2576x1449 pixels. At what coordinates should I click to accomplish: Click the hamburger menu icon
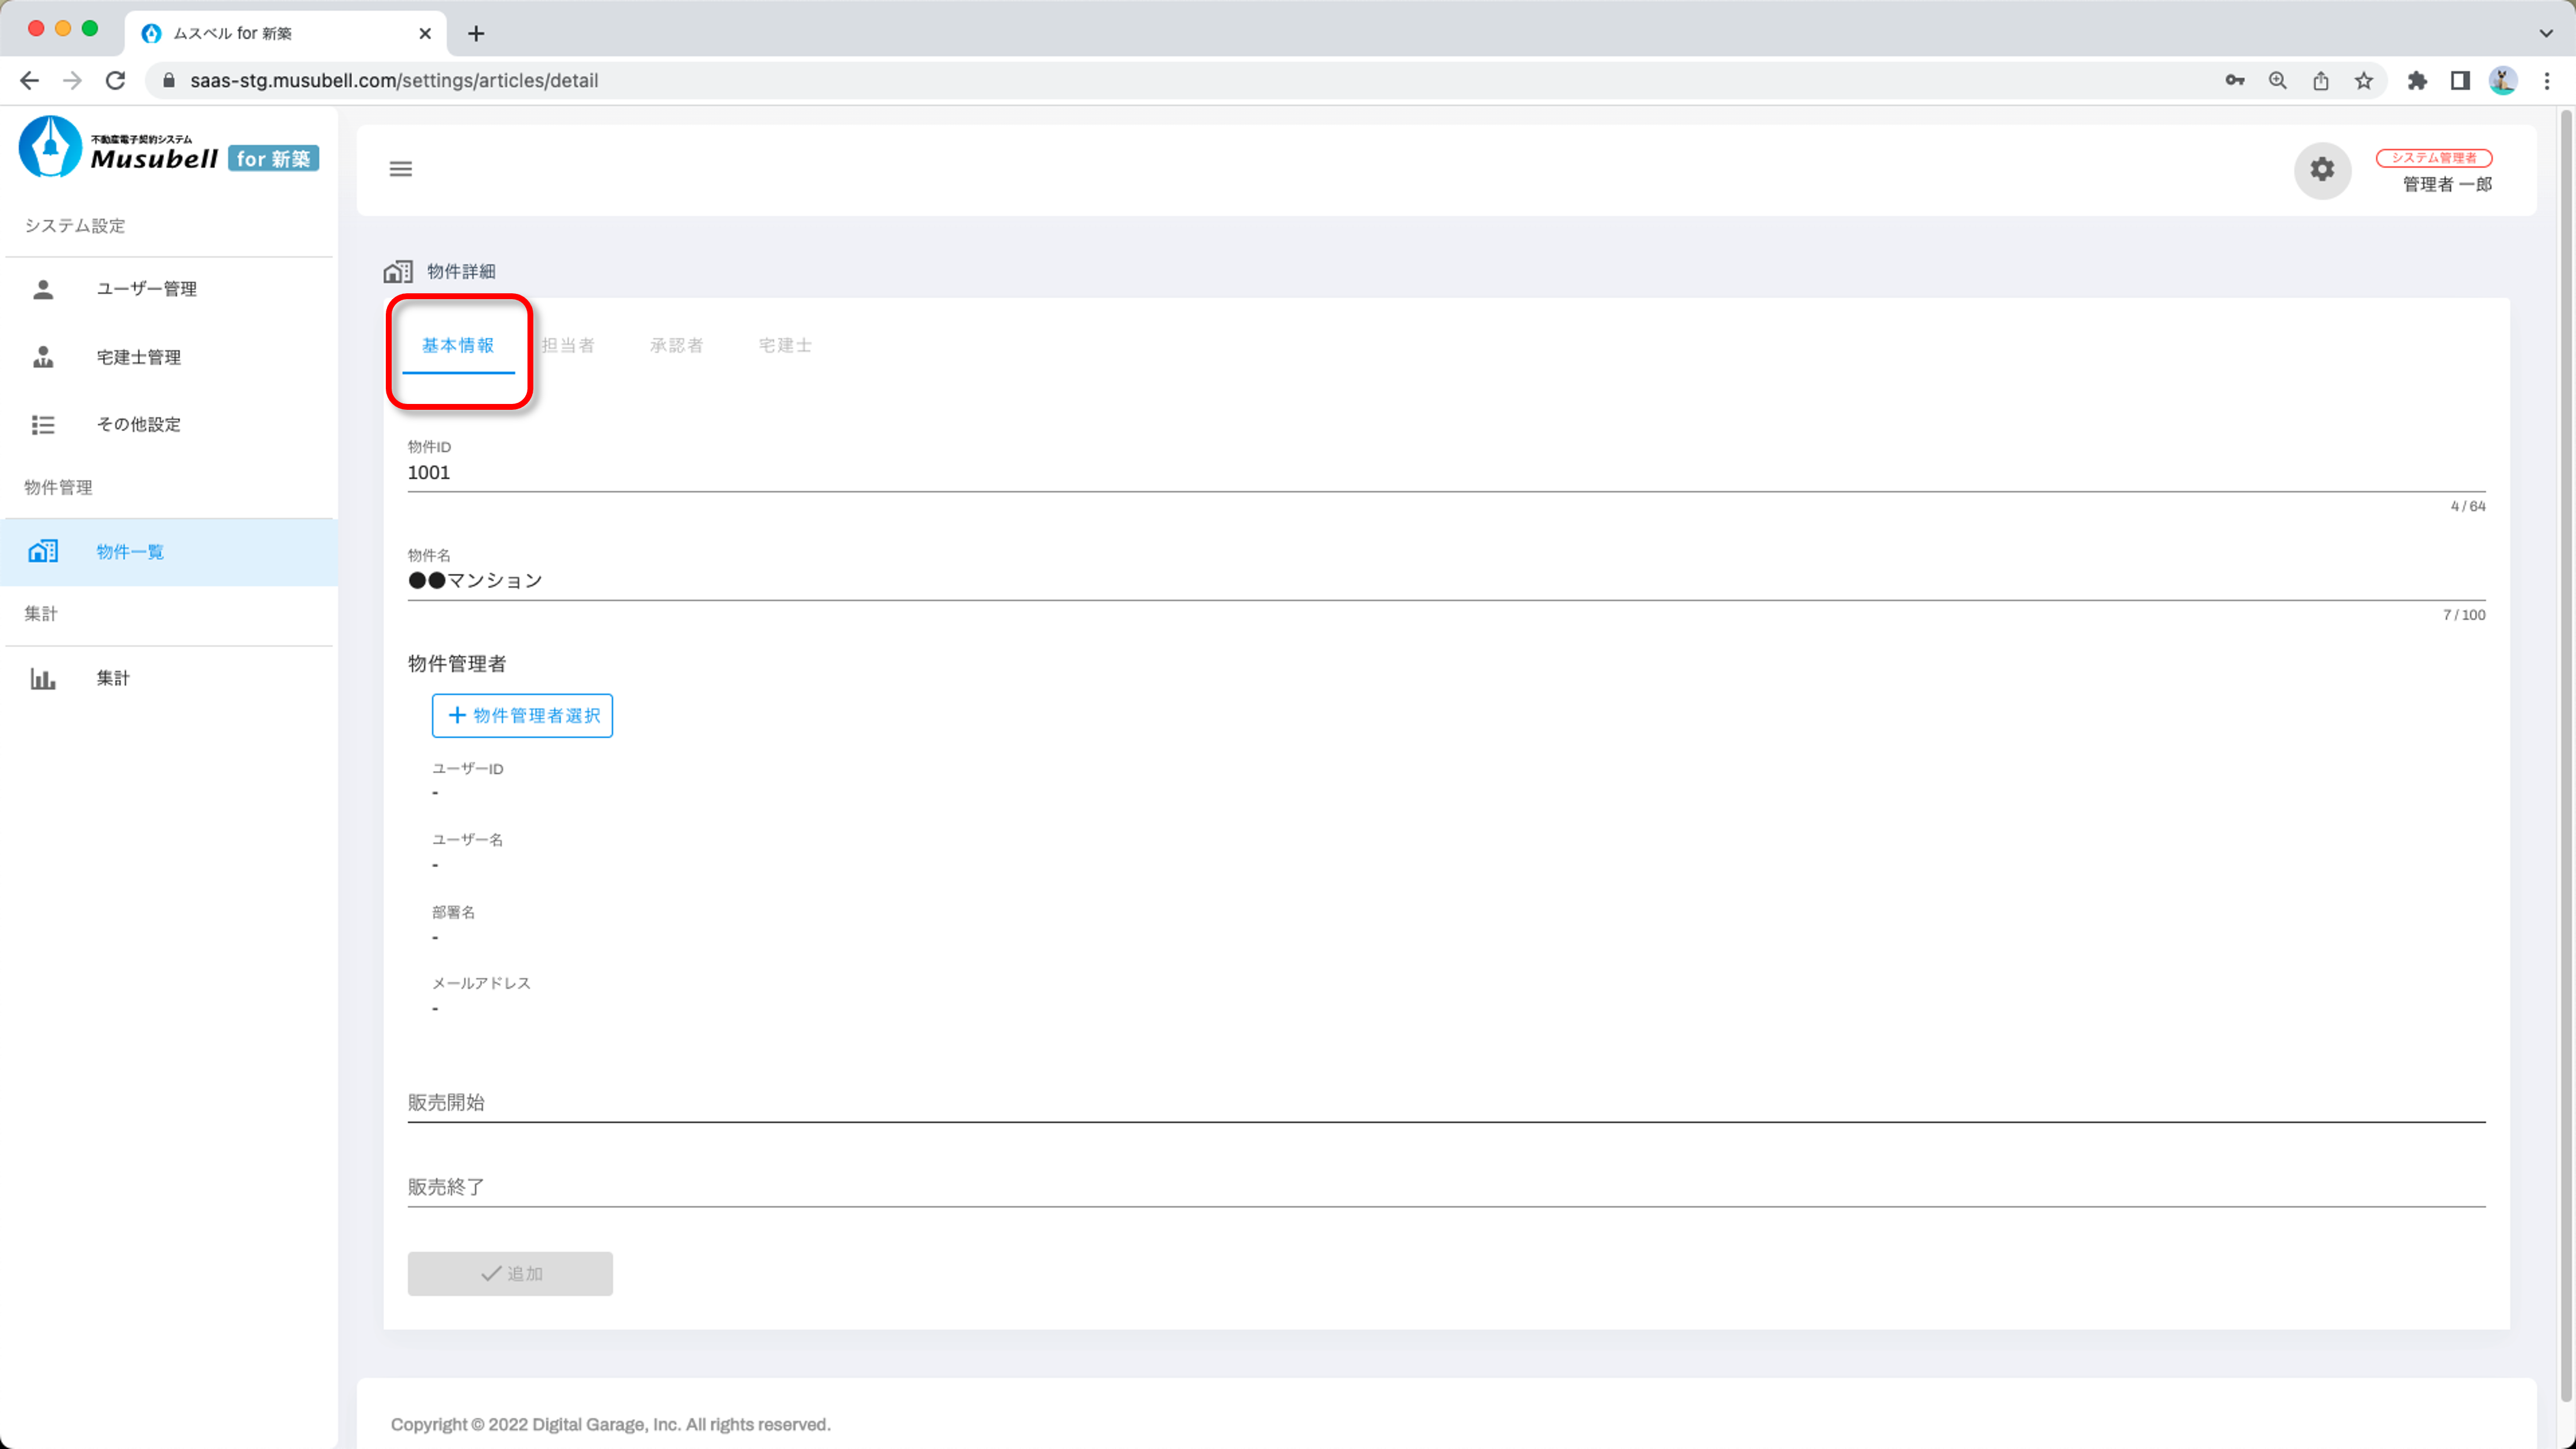[400, 169]
